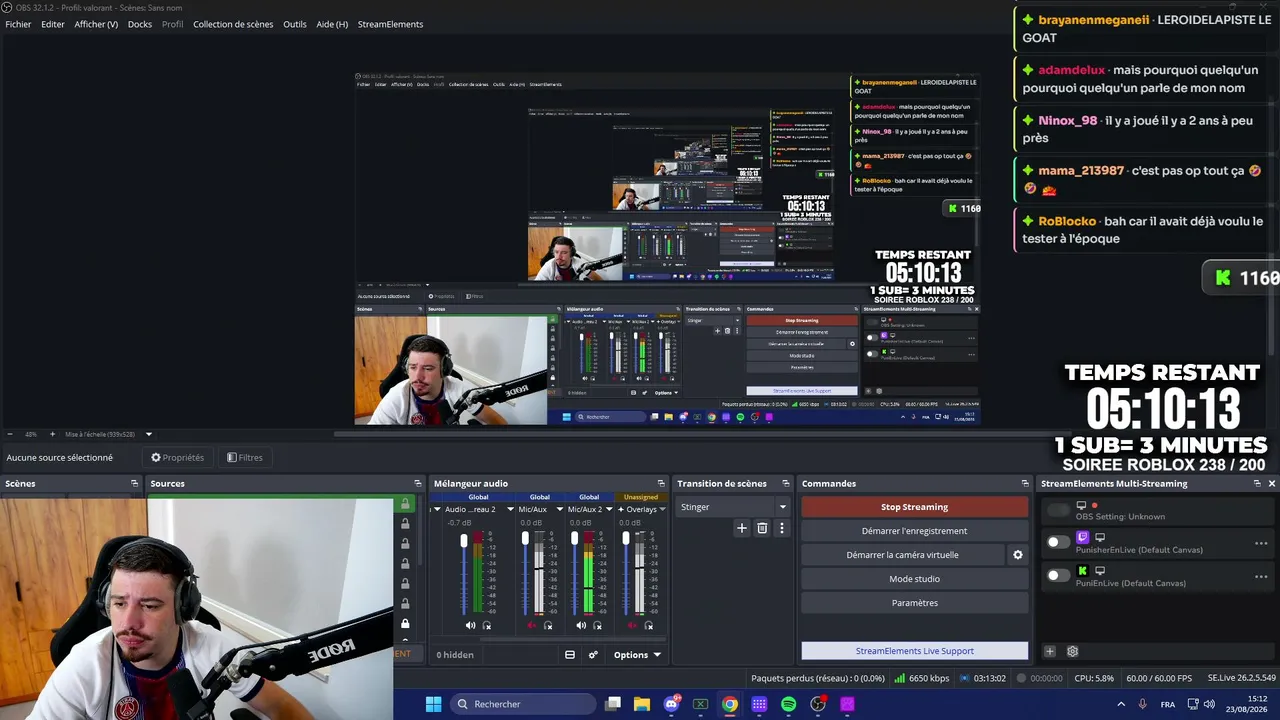Open advanced audio properties gears icon
The image size is (1280, 720).
coord(593,655)
